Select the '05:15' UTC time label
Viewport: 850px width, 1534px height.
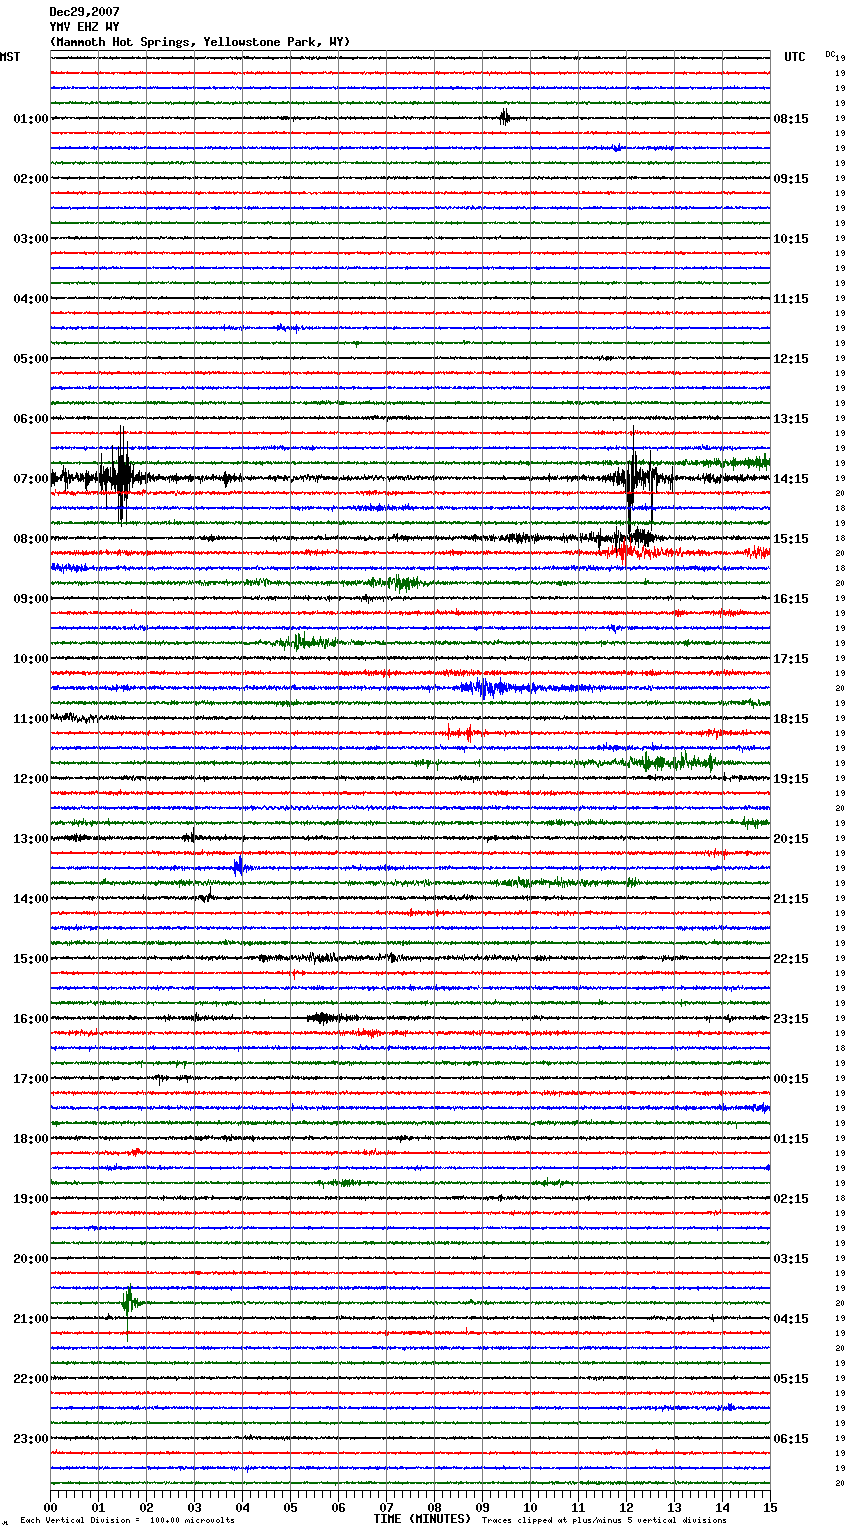(791, 1379)
